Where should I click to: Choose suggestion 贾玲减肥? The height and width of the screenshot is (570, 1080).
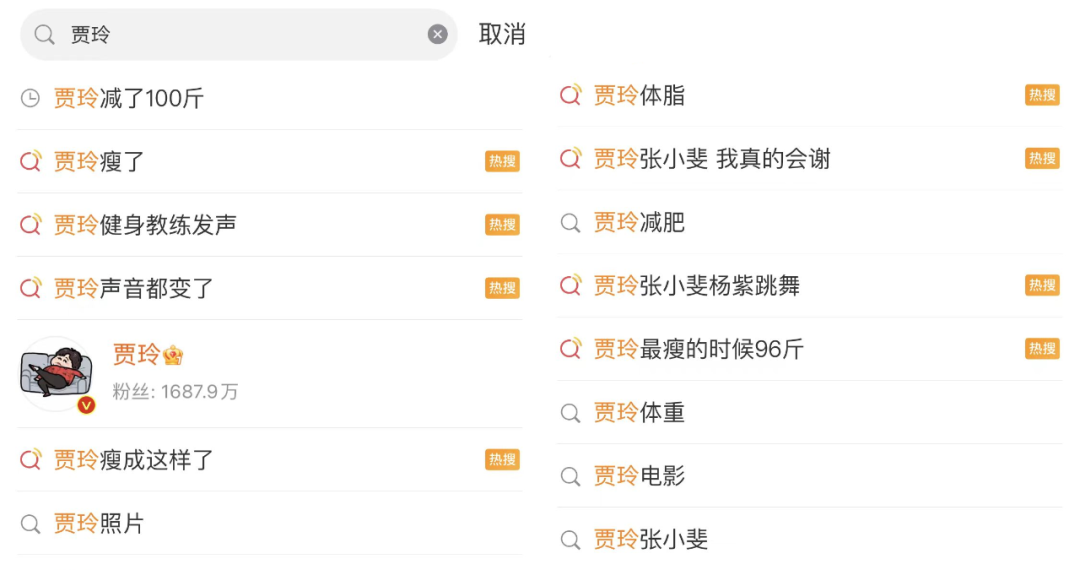pos(639,222)
